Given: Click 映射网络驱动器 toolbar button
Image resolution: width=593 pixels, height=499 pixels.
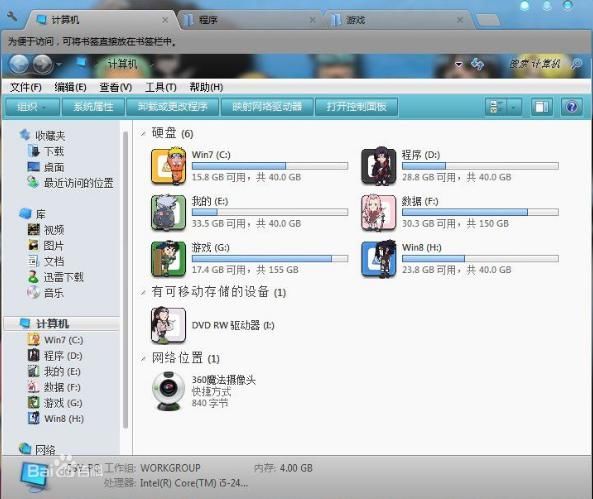Looking at the screenshot, I should point(267,107).
